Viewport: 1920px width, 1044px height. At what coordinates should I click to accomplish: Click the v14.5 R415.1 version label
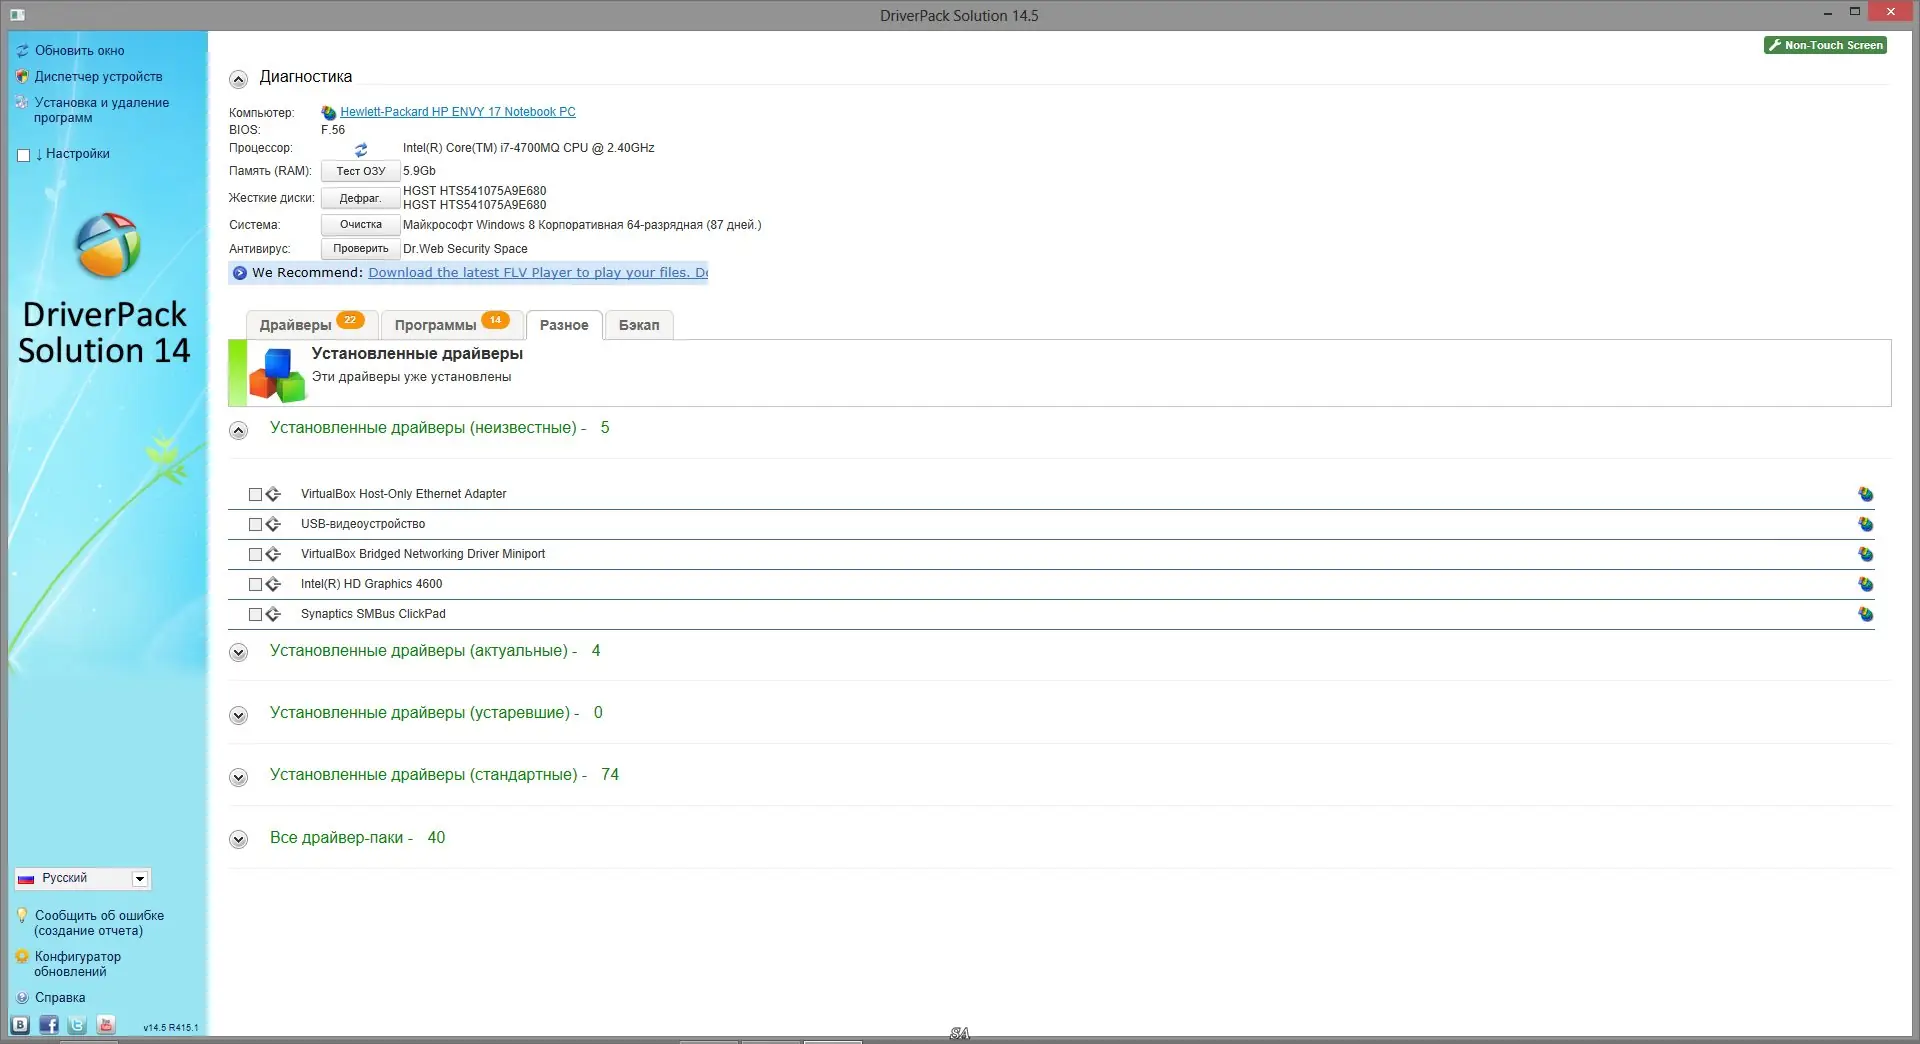(x=171, y=1027)
